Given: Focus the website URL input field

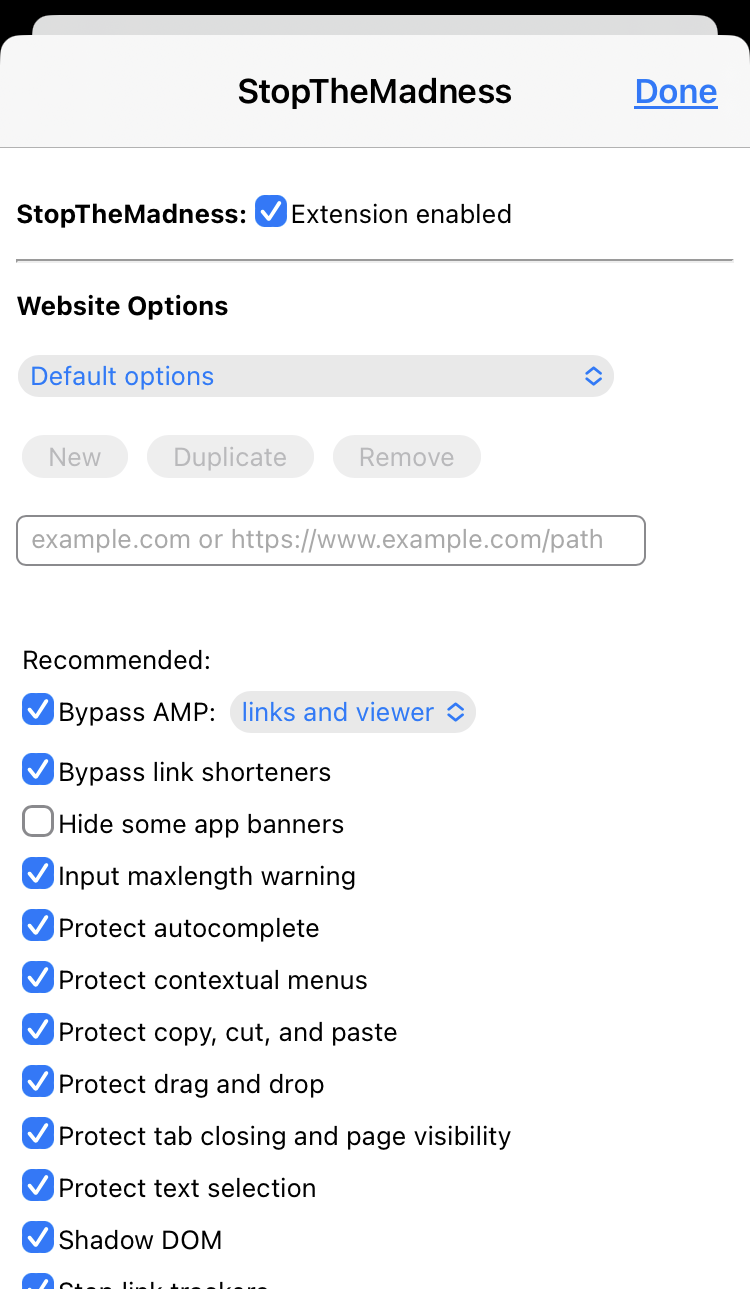Looking at the screenshot, I should point(330,540).
